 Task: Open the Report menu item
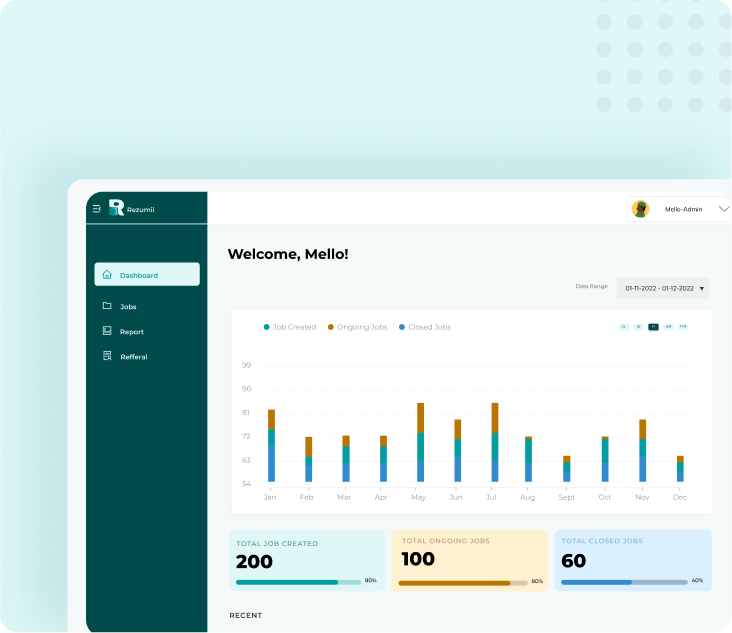[x=132, y=332]
